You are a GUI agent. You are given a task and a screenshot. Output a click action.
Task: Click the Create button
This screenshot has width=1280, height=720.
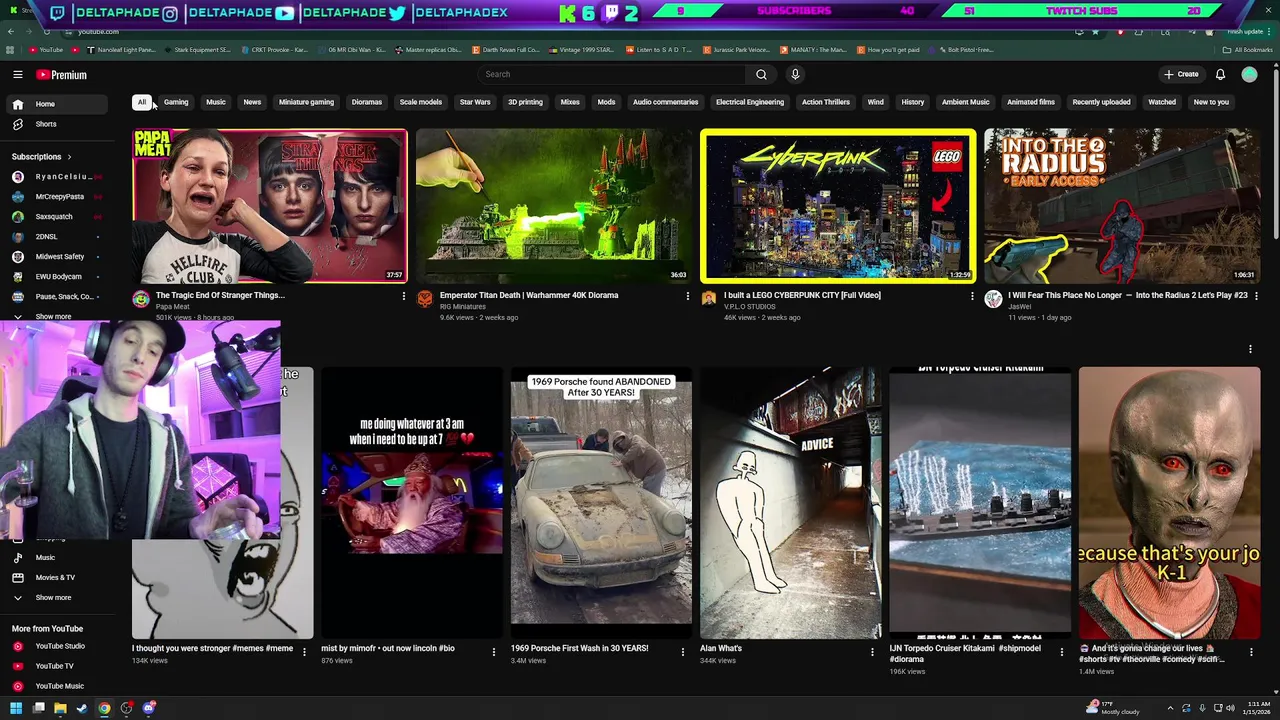(x=1181, y=74)
